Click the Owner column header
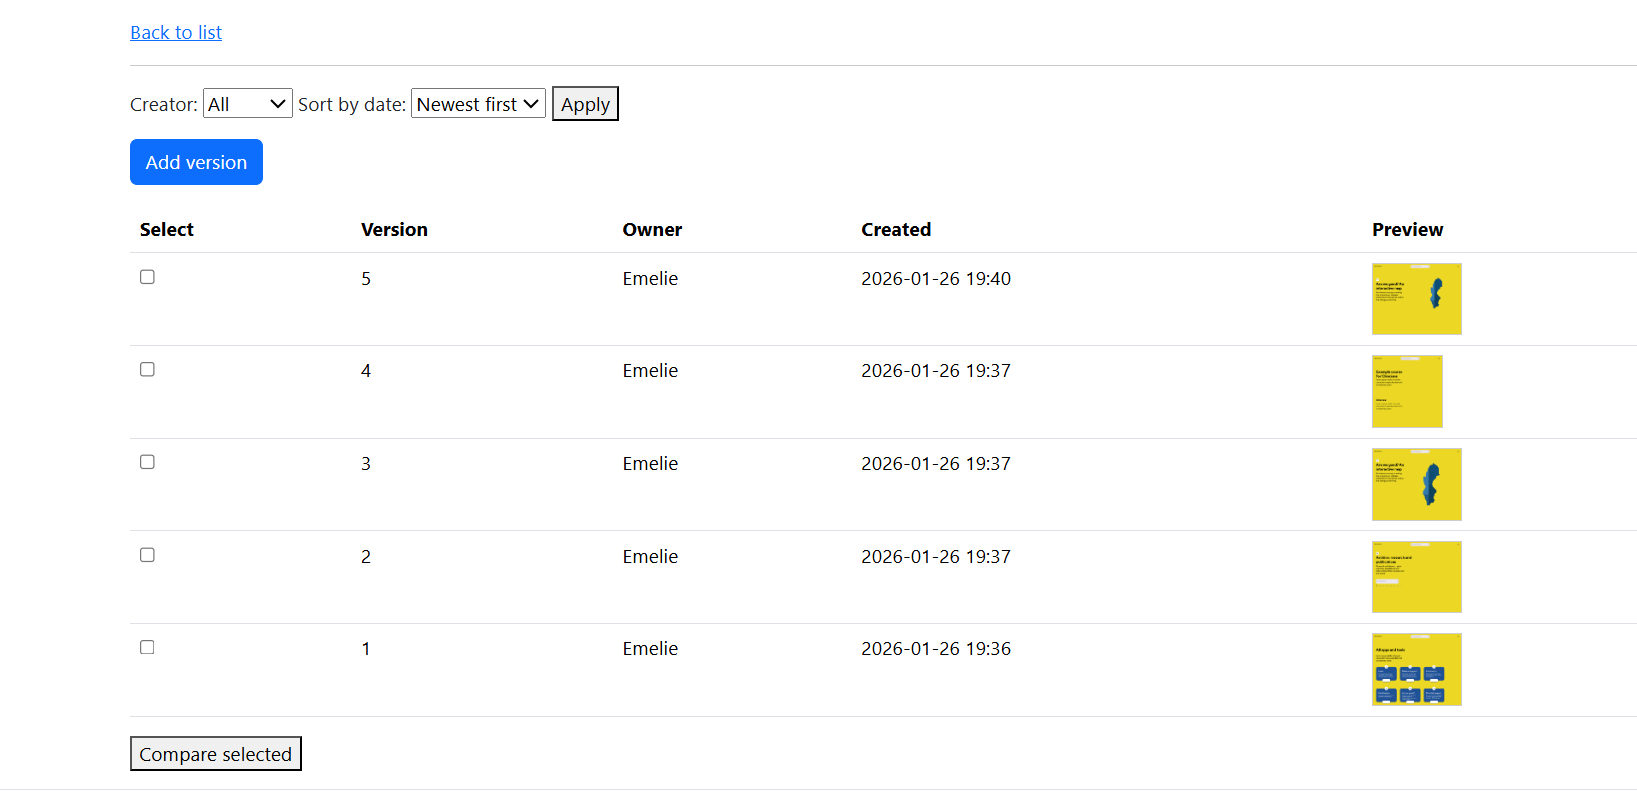This screenshot has height=802, width=1637. (652, 230)
